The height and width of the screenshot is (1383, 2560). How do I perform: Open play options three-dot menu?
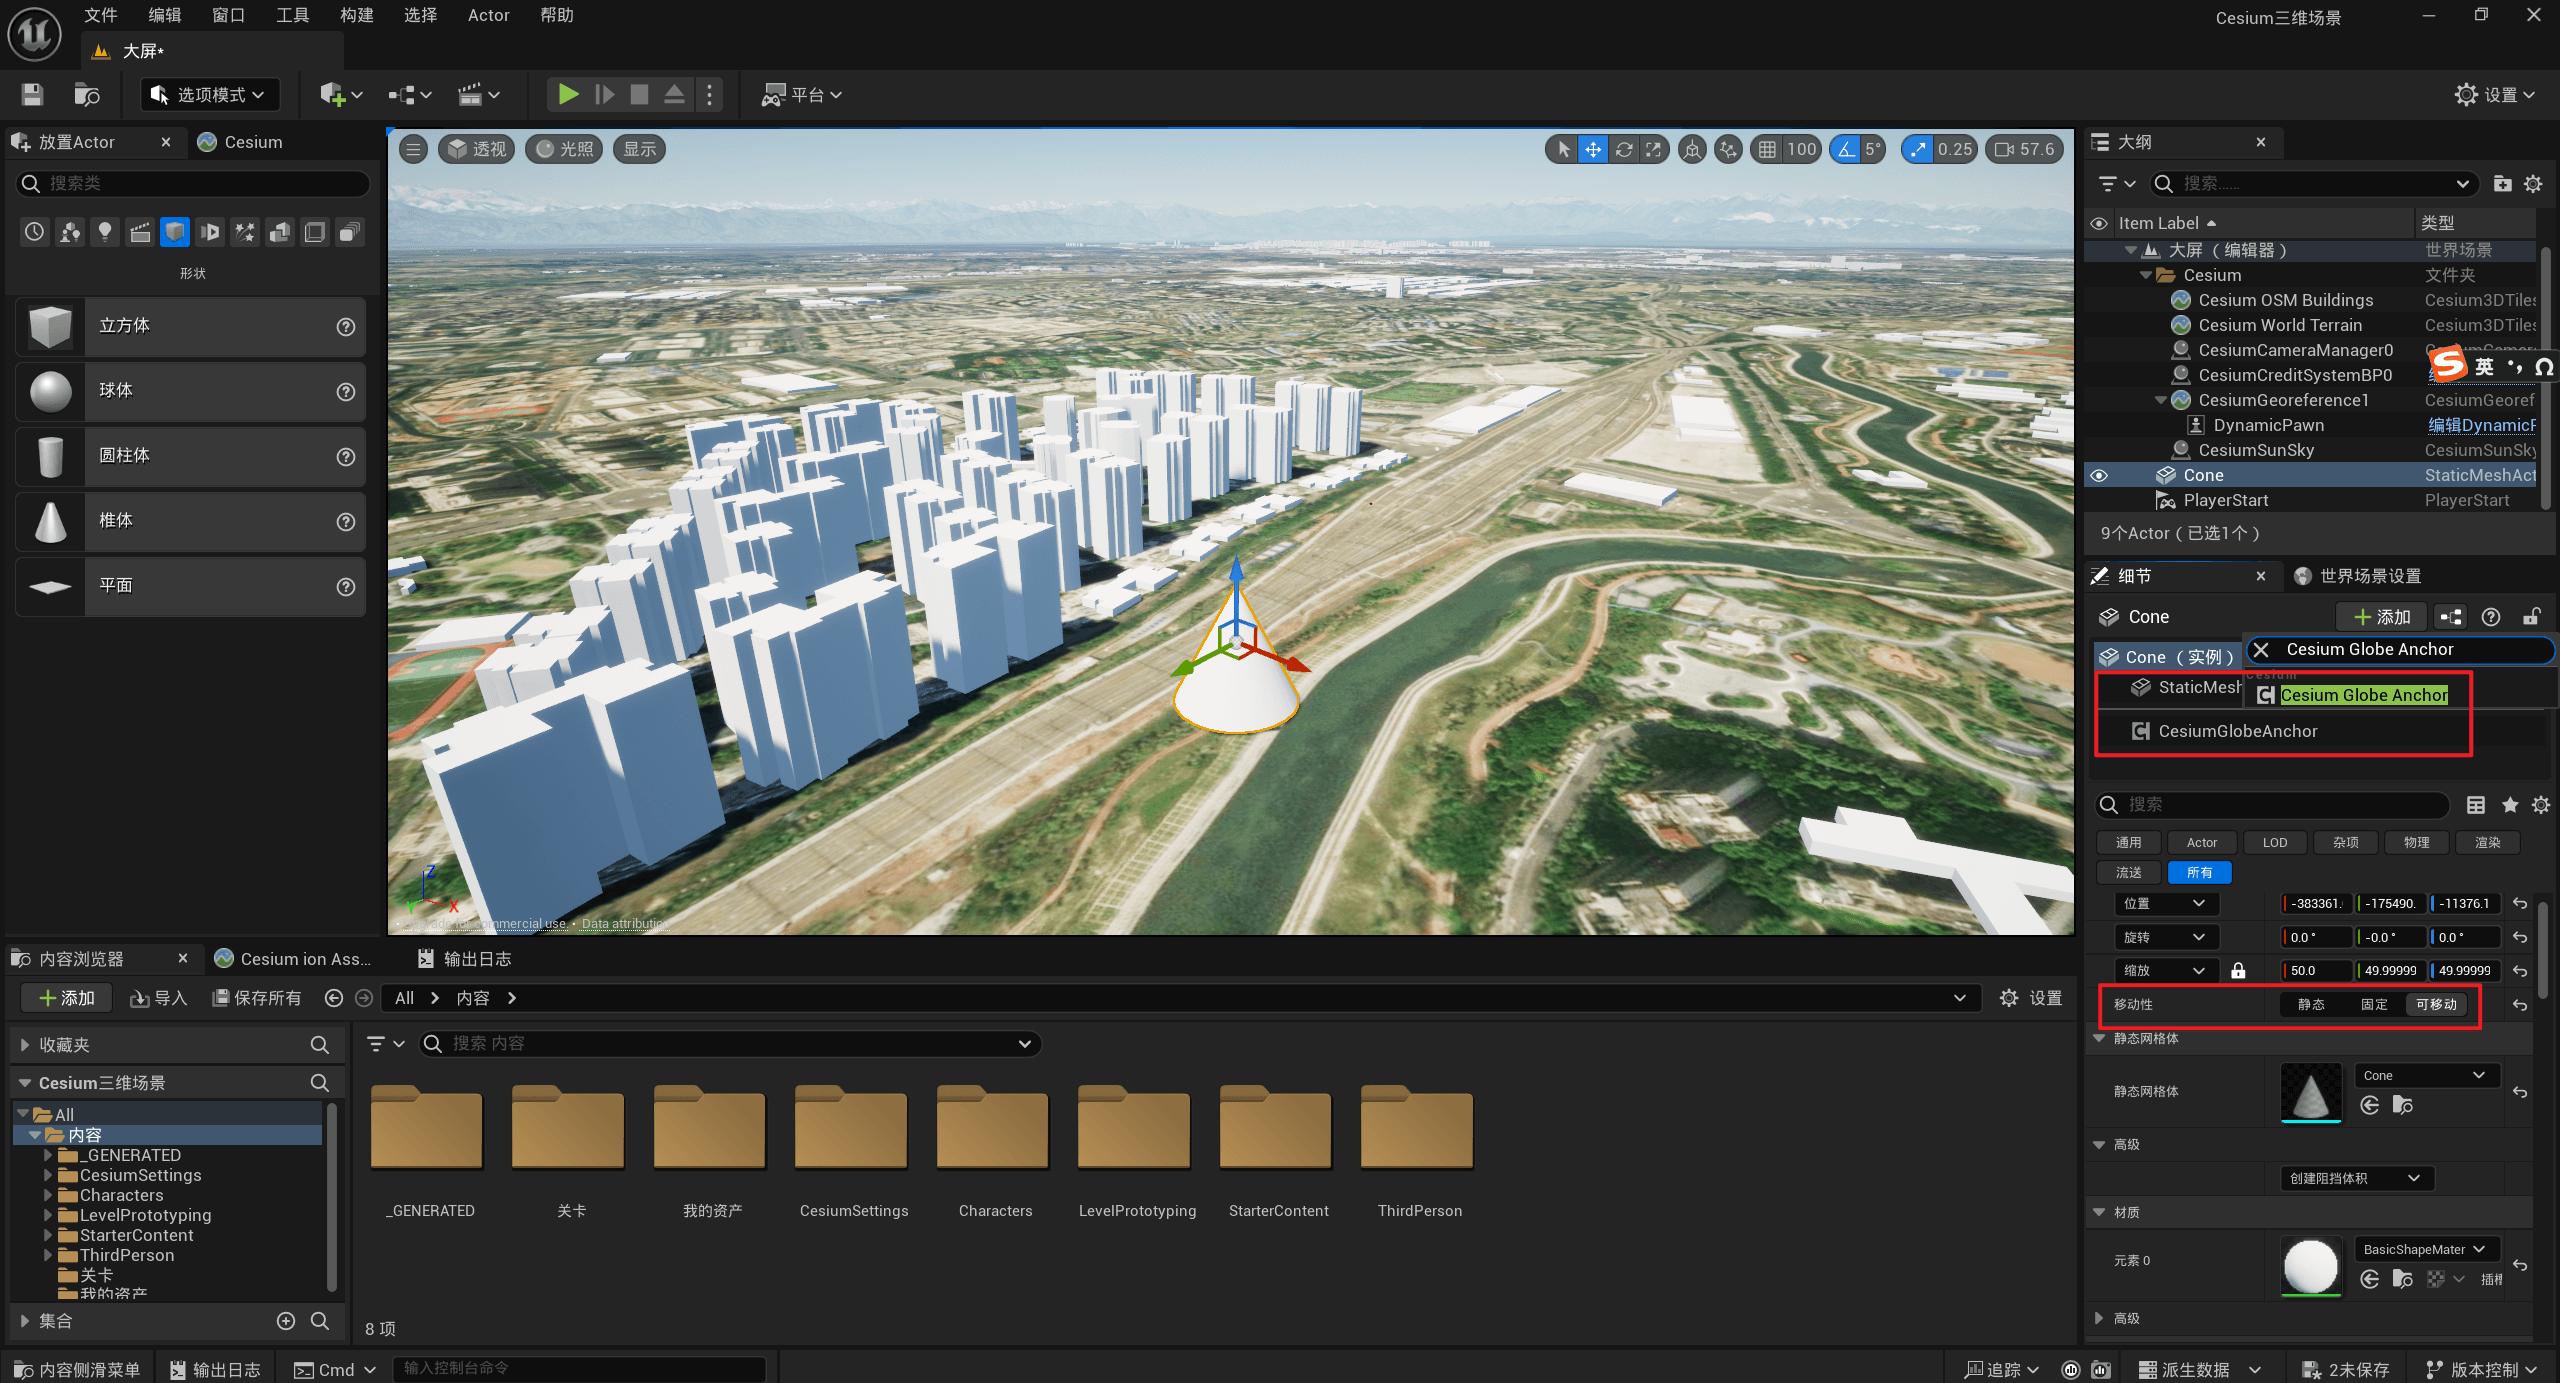tap(710, 94)
